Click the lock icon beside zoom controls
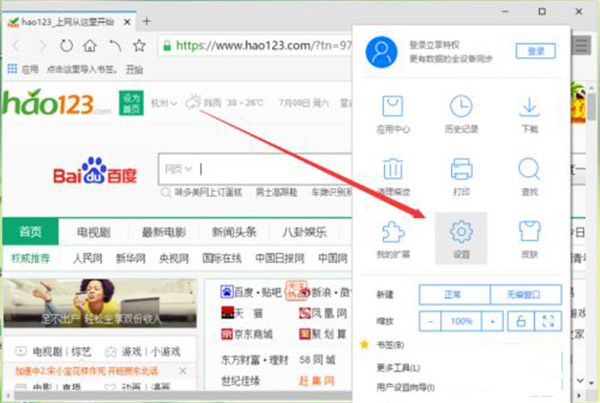The image size is (600, 403). coord(521,321)
